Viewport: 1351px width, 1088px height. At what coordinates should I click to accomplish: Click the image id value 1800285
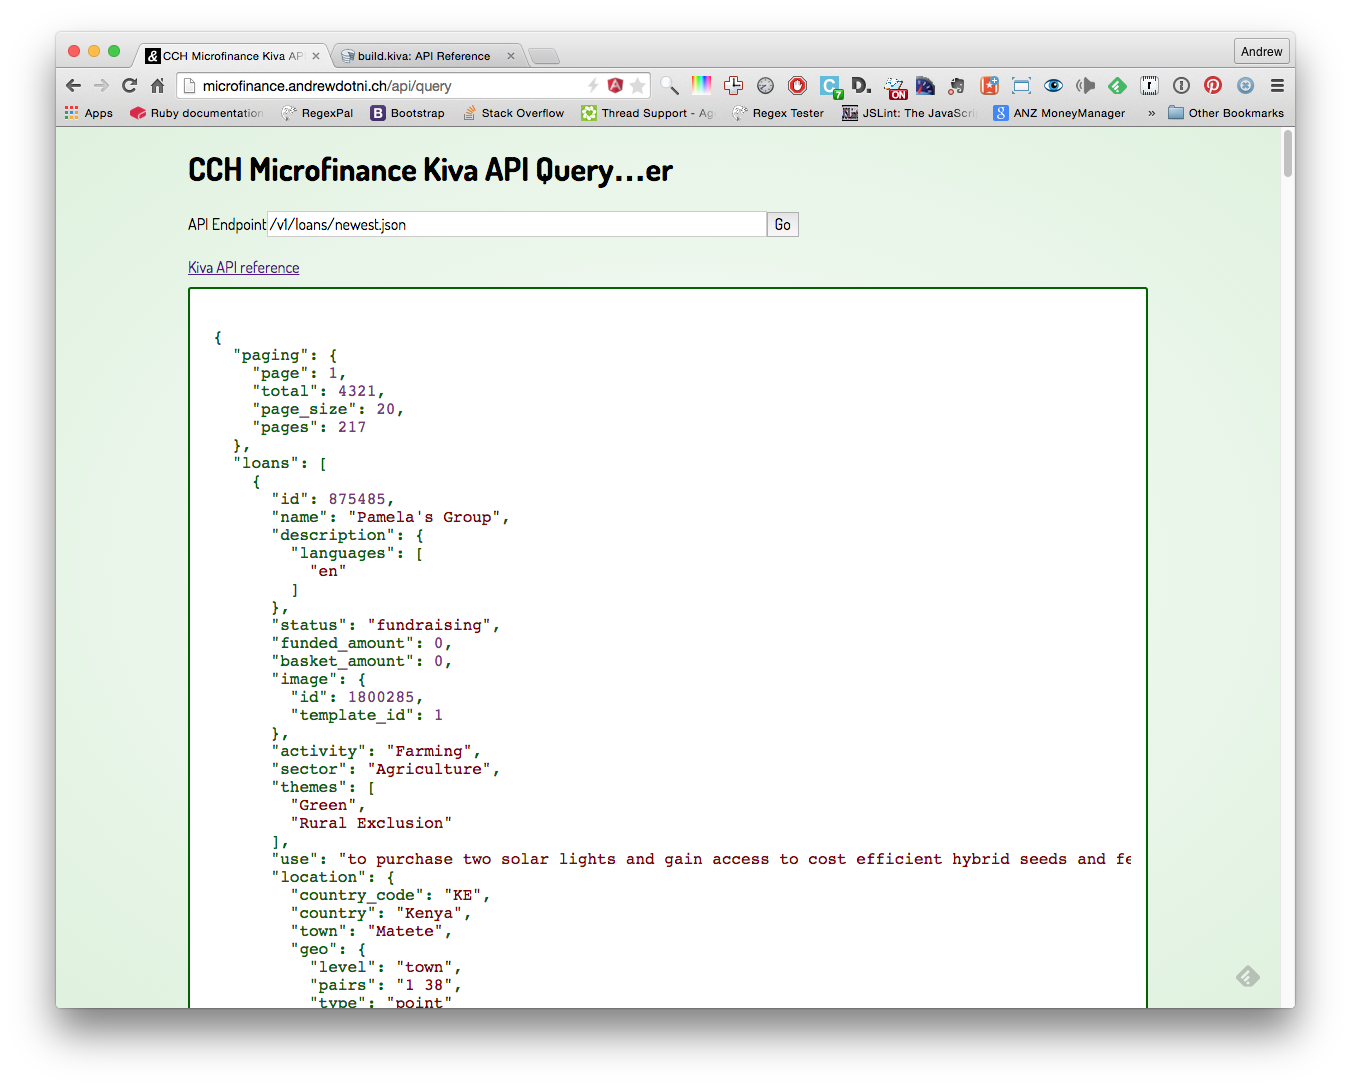click(381, 697)
